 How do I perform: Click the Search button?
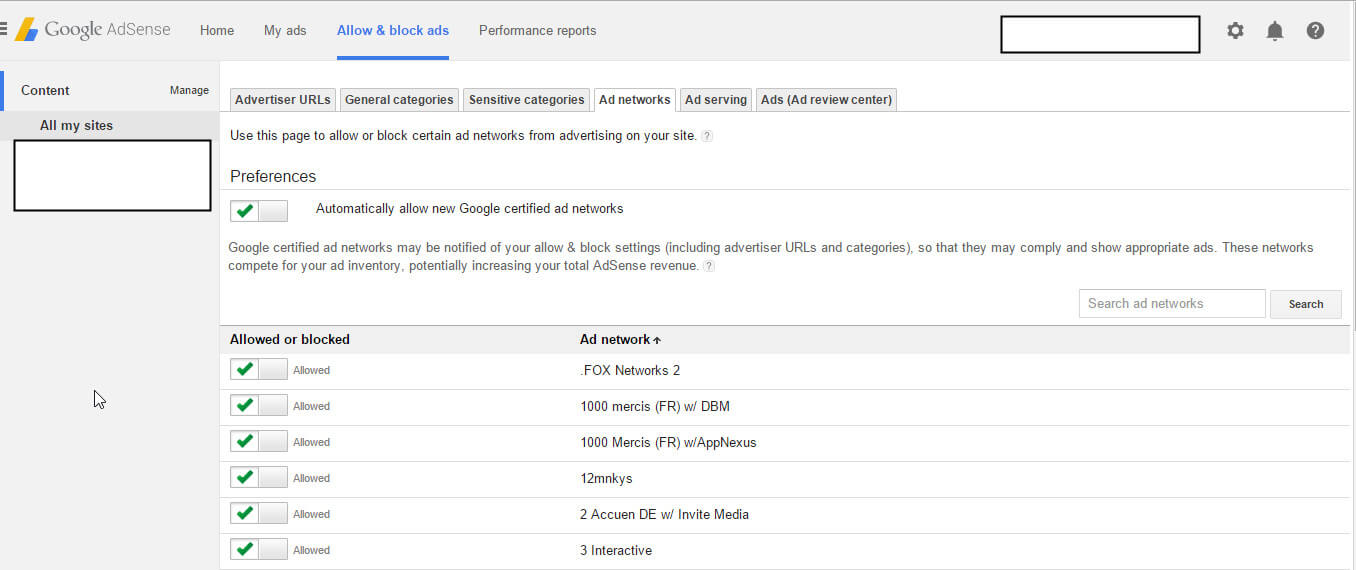1306,304
